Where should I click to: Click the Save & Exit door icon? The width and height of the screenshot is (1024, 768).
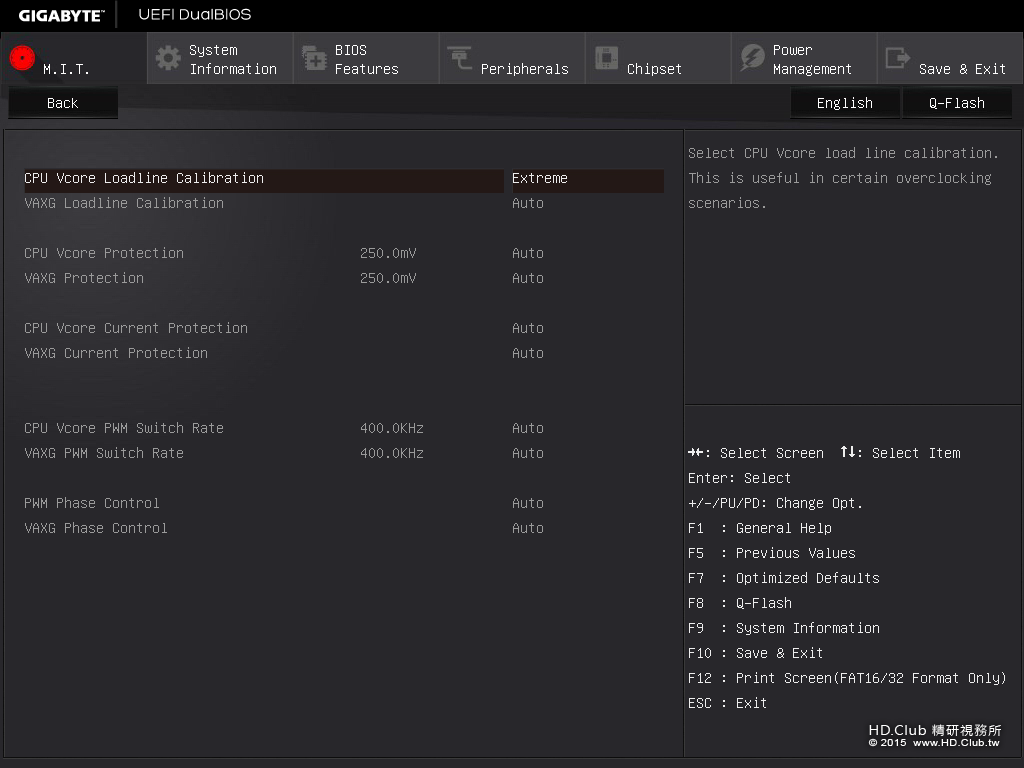[898, 58]
